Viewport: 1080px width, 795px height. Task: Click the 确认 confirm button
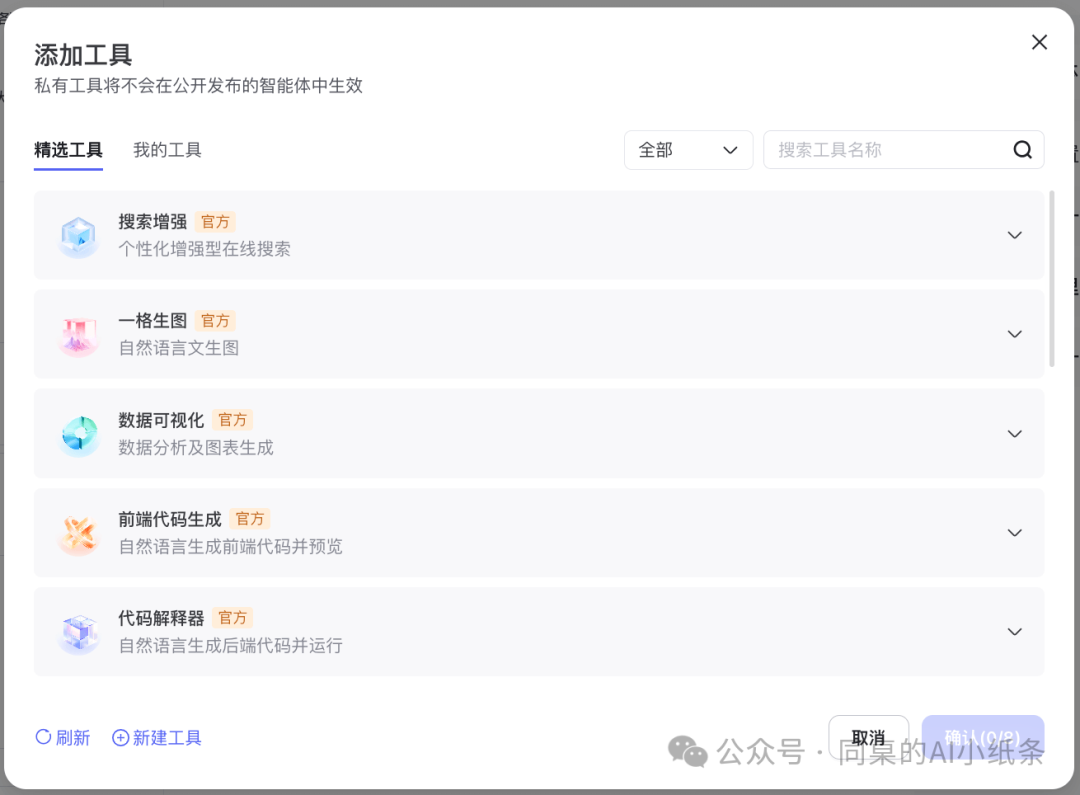pos(982,737)
